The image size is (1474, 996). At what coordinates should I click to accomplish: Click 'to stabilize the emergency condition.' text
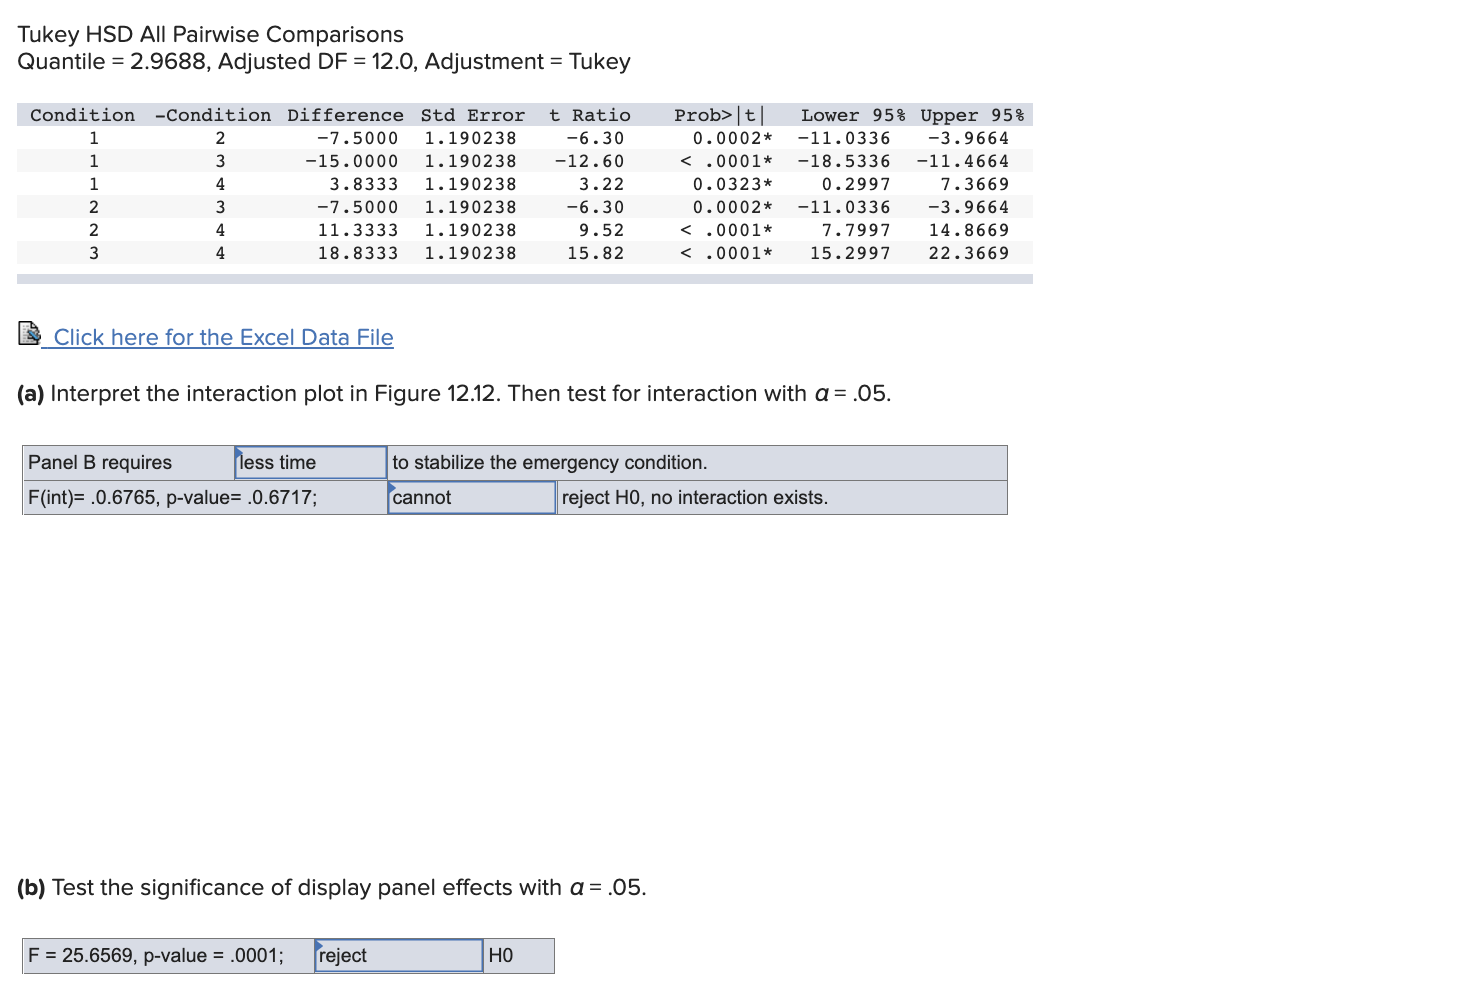click(549, 463)
